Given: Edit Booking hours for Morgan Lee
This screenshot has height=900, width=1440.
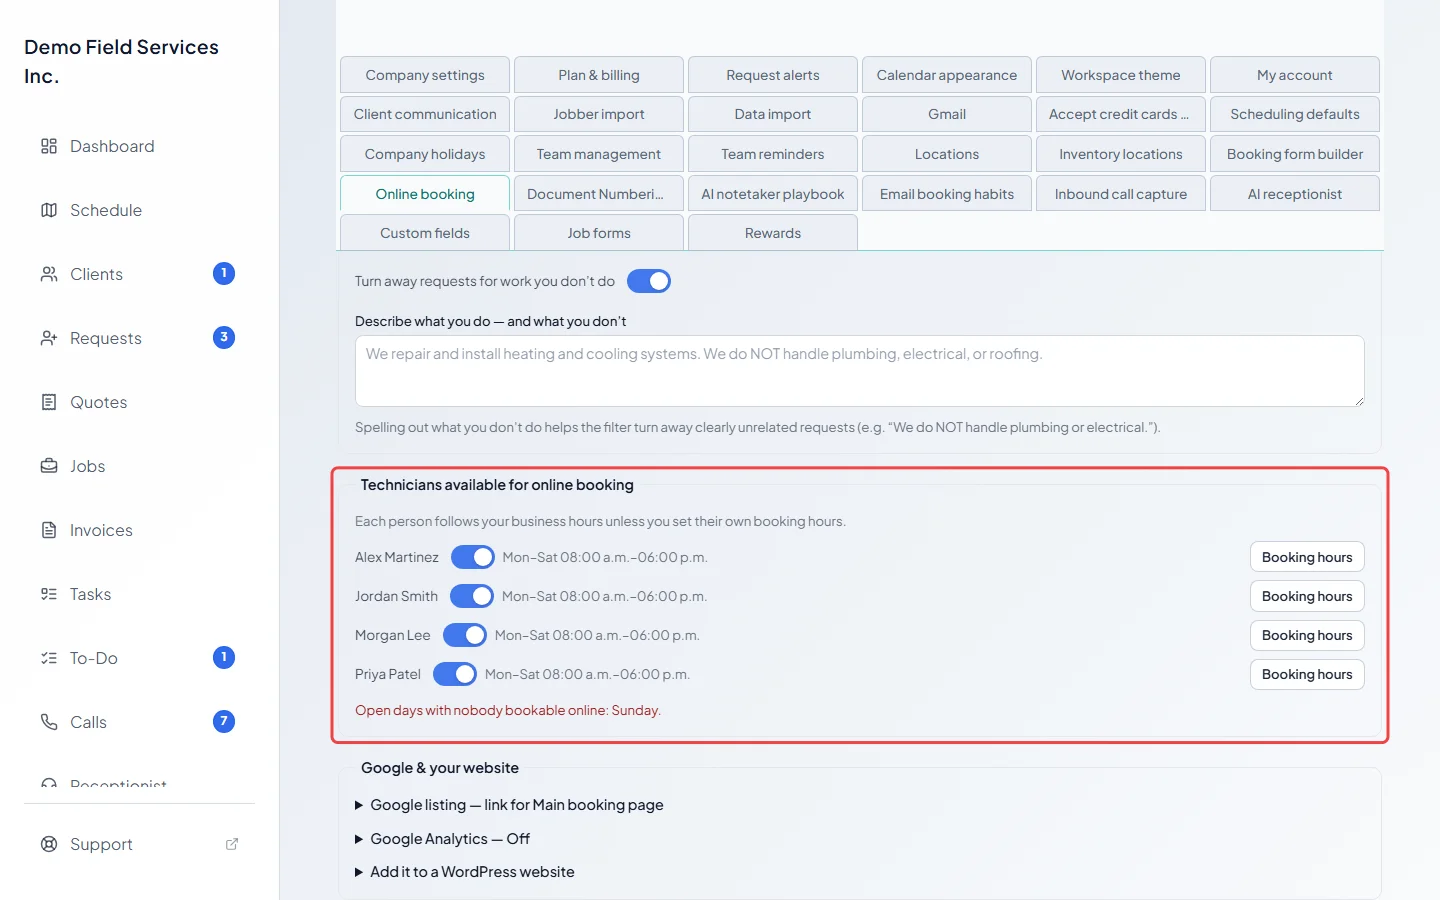Looking at the screenshot, I should point(1307,635).
